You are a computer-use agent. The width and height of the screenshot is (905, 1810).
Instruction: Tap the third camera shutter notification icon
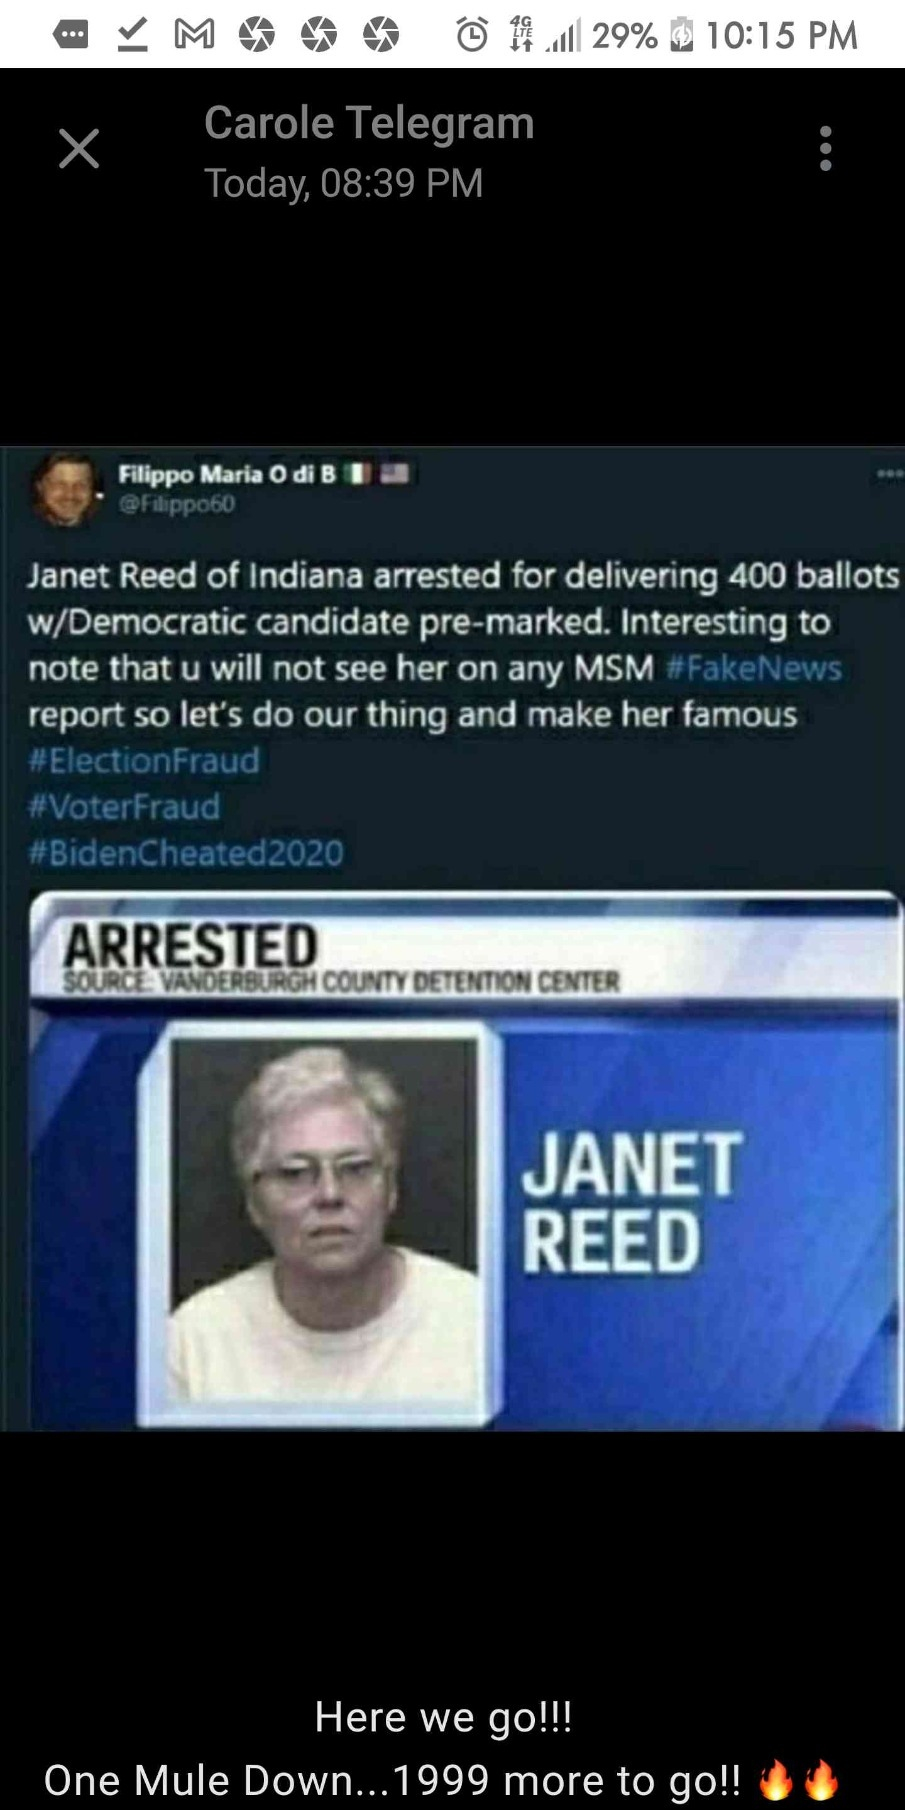pos(381,36)
